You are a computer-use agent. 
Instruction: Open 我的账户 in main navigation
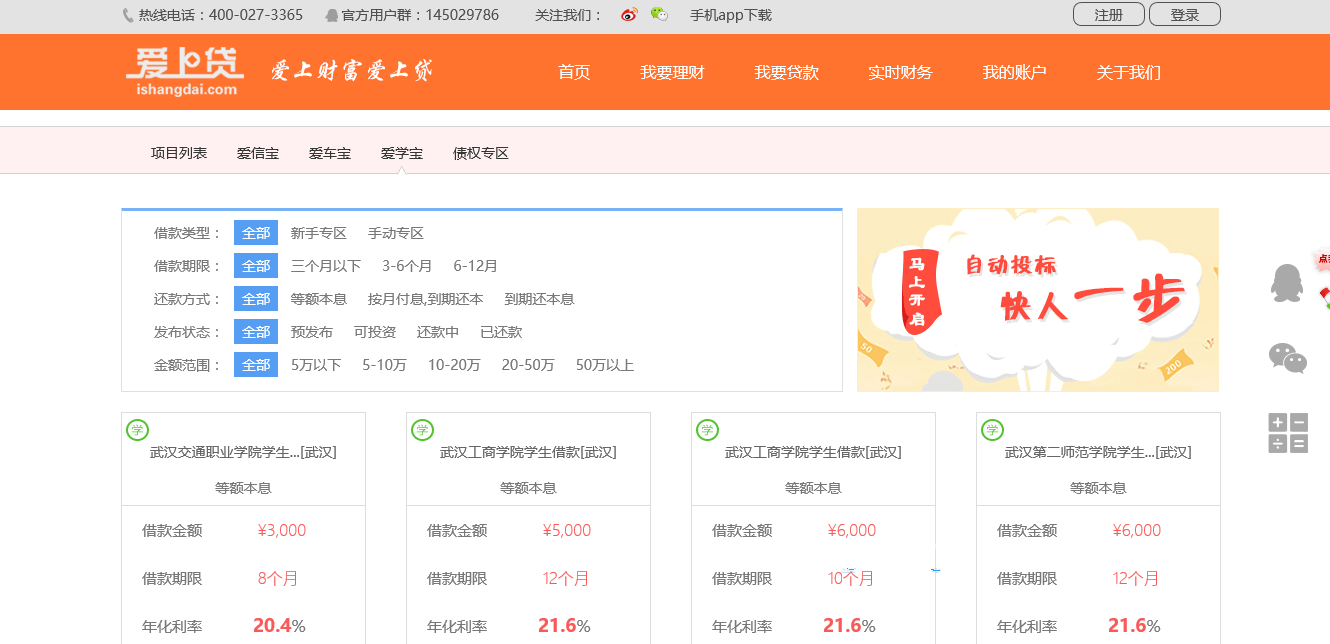tap(1014, 72)
